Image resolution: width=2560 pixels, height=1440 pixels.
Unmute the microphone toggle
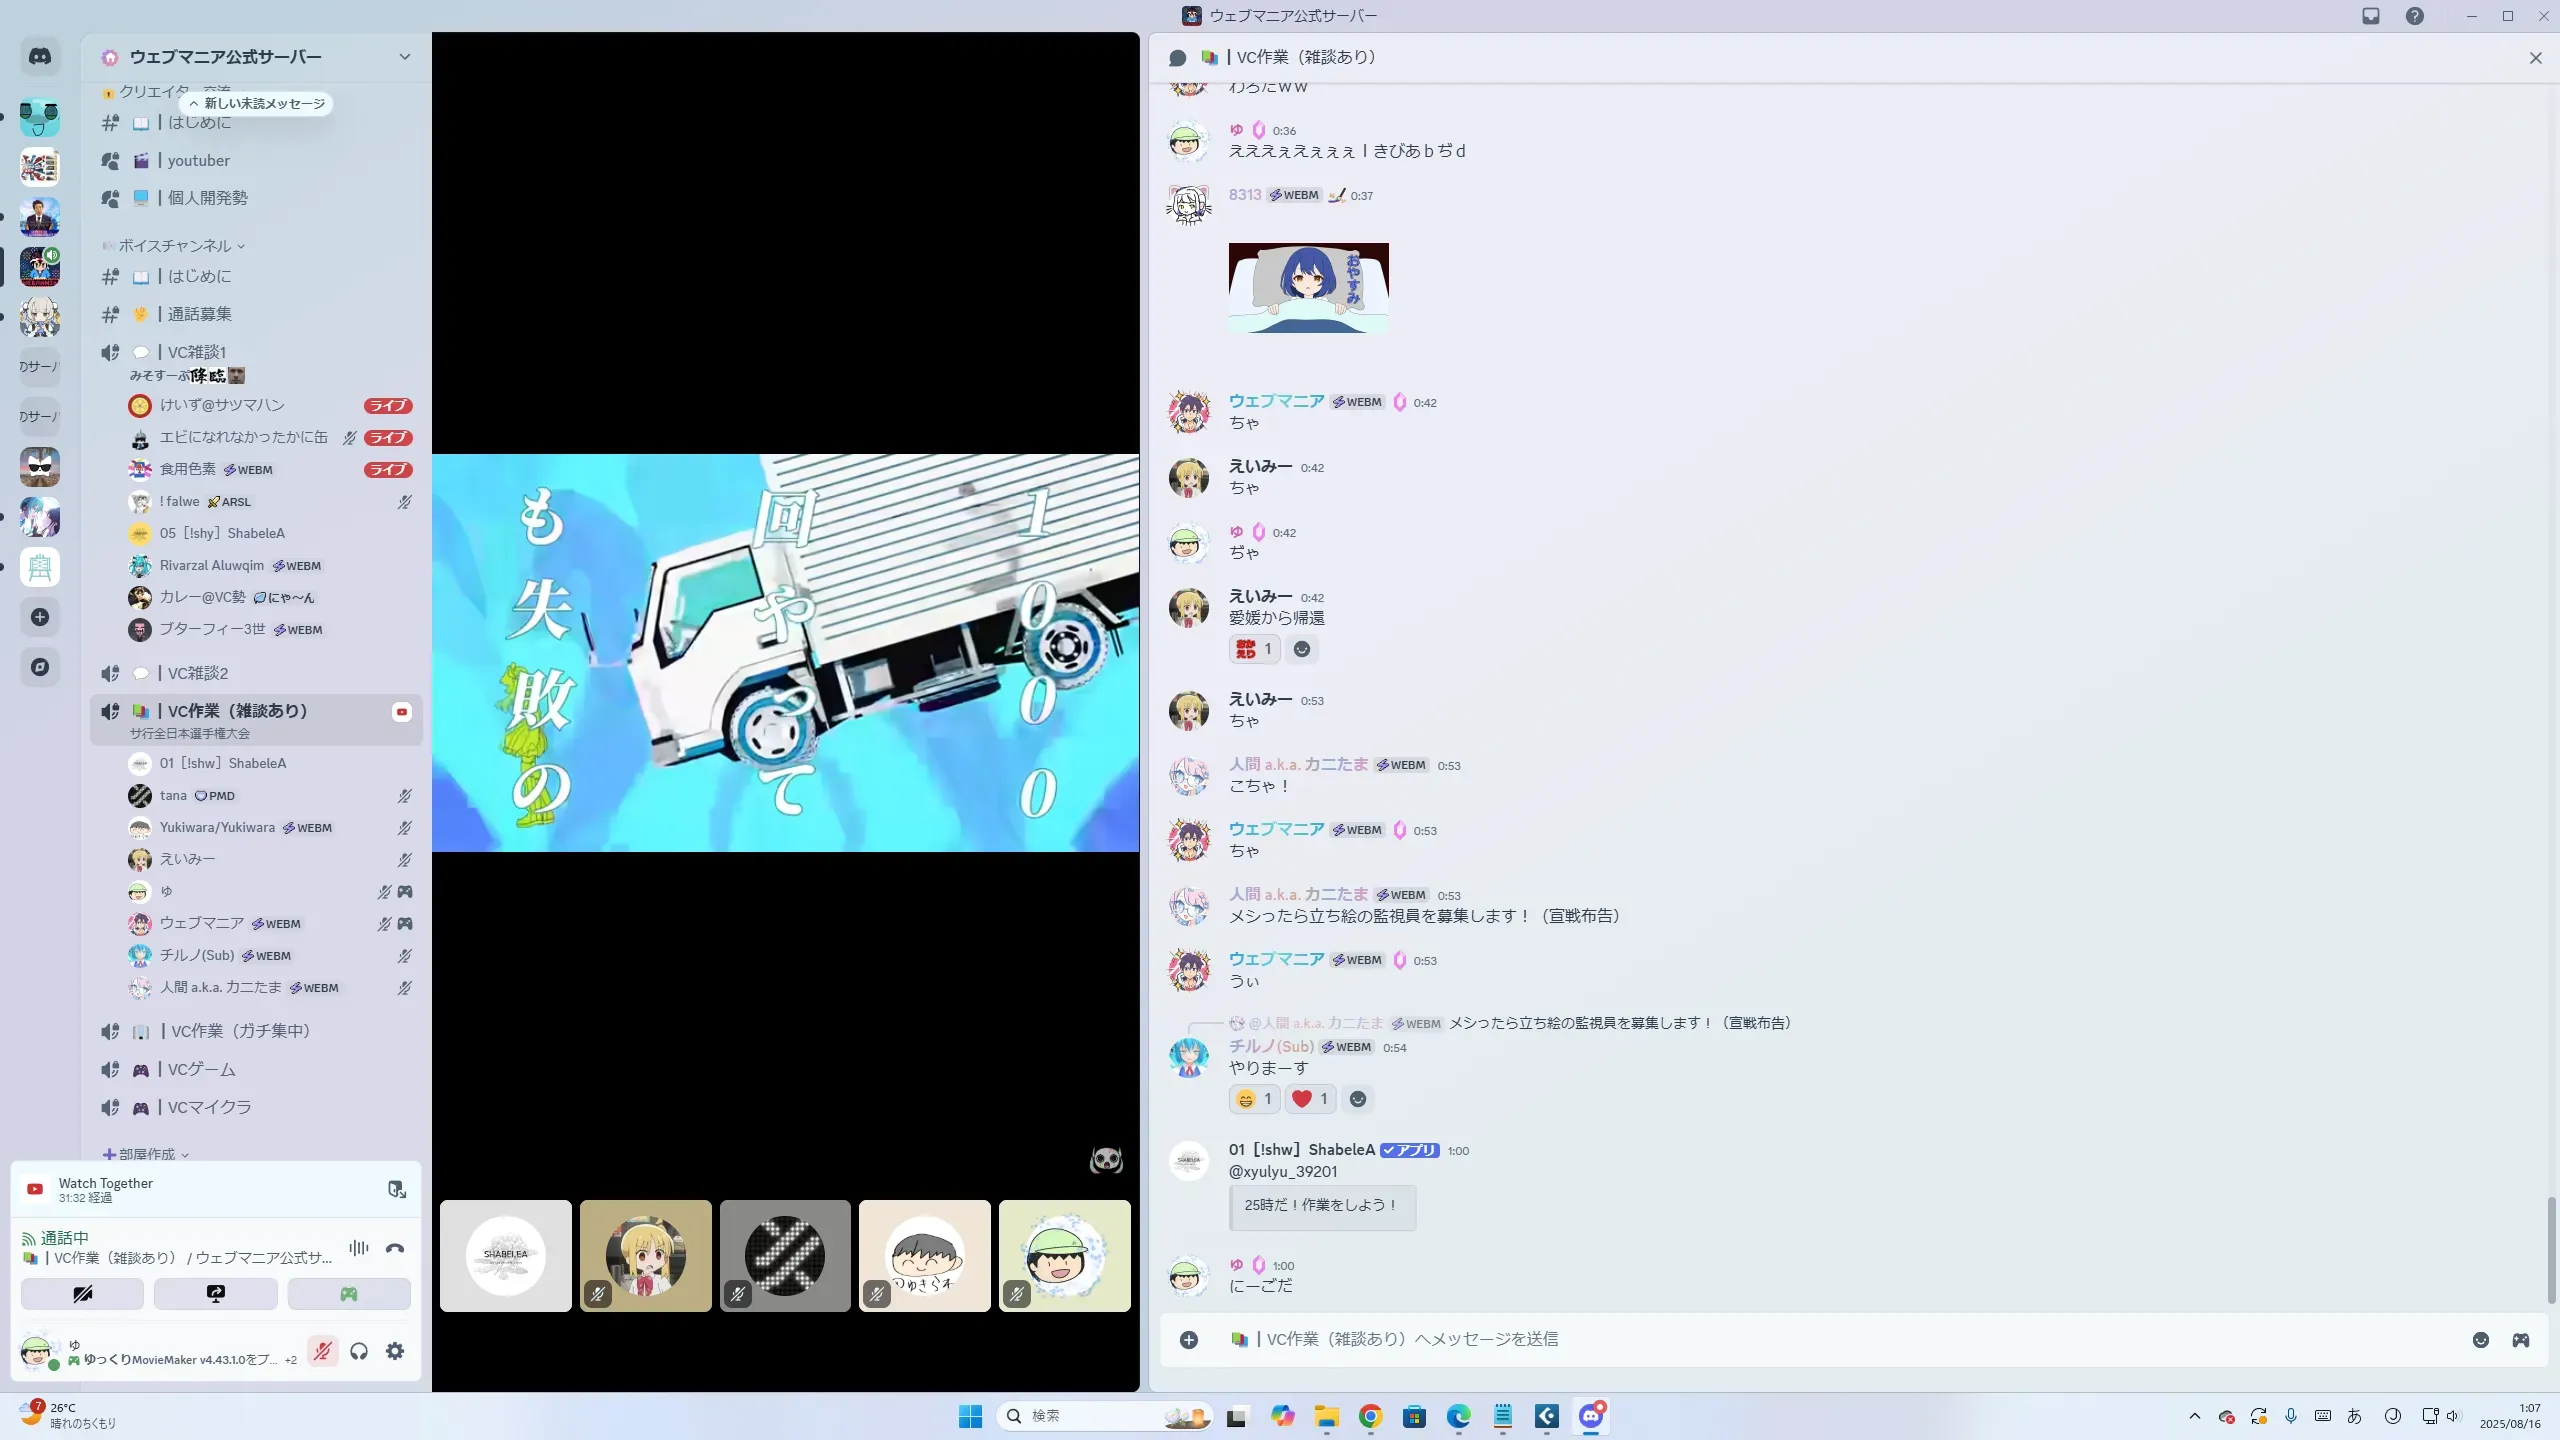click(322, 1351)
